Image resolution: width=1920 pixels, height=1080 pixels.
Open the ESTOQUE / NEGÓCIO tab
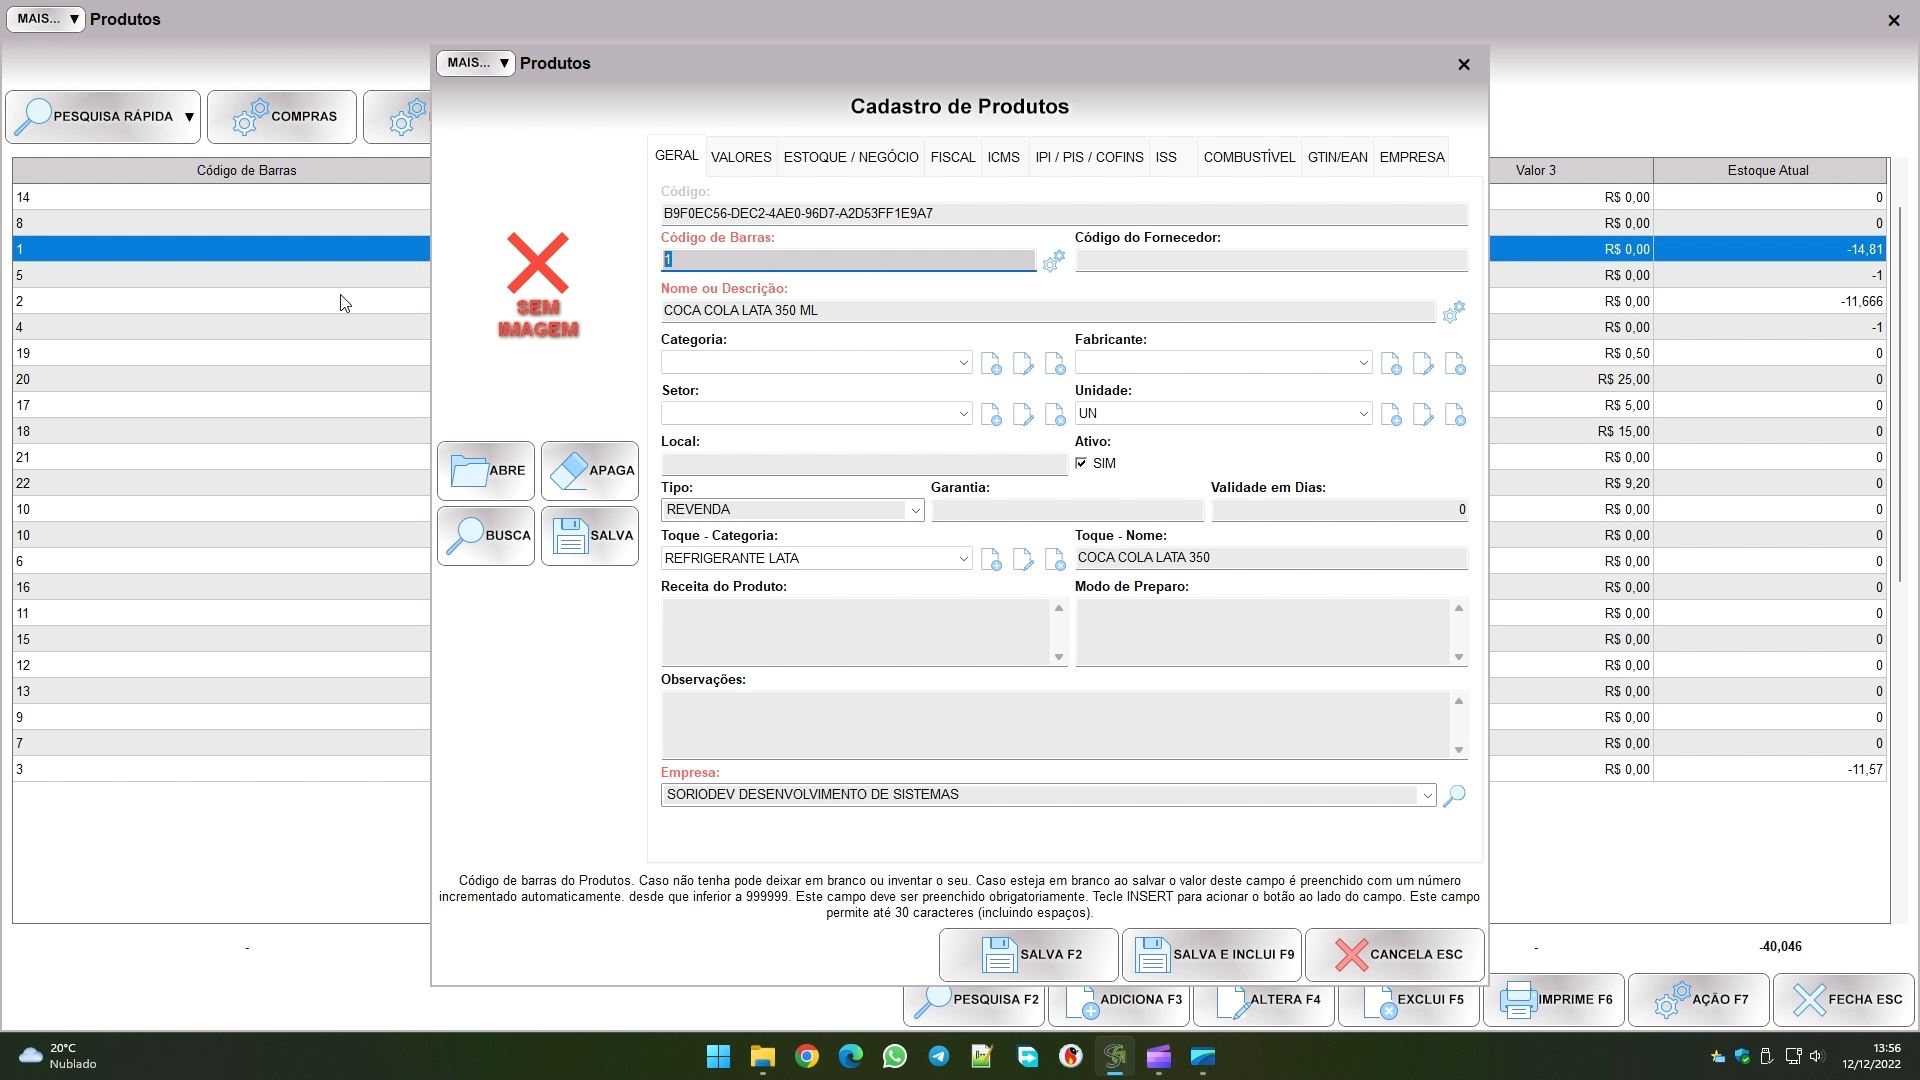pyautogui.click(x=851, y=158)
